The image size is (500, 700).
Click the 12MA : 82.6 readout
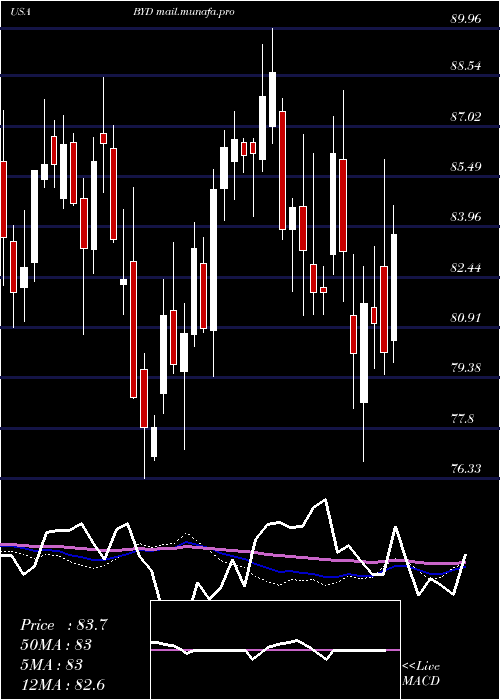click(62, 684)
